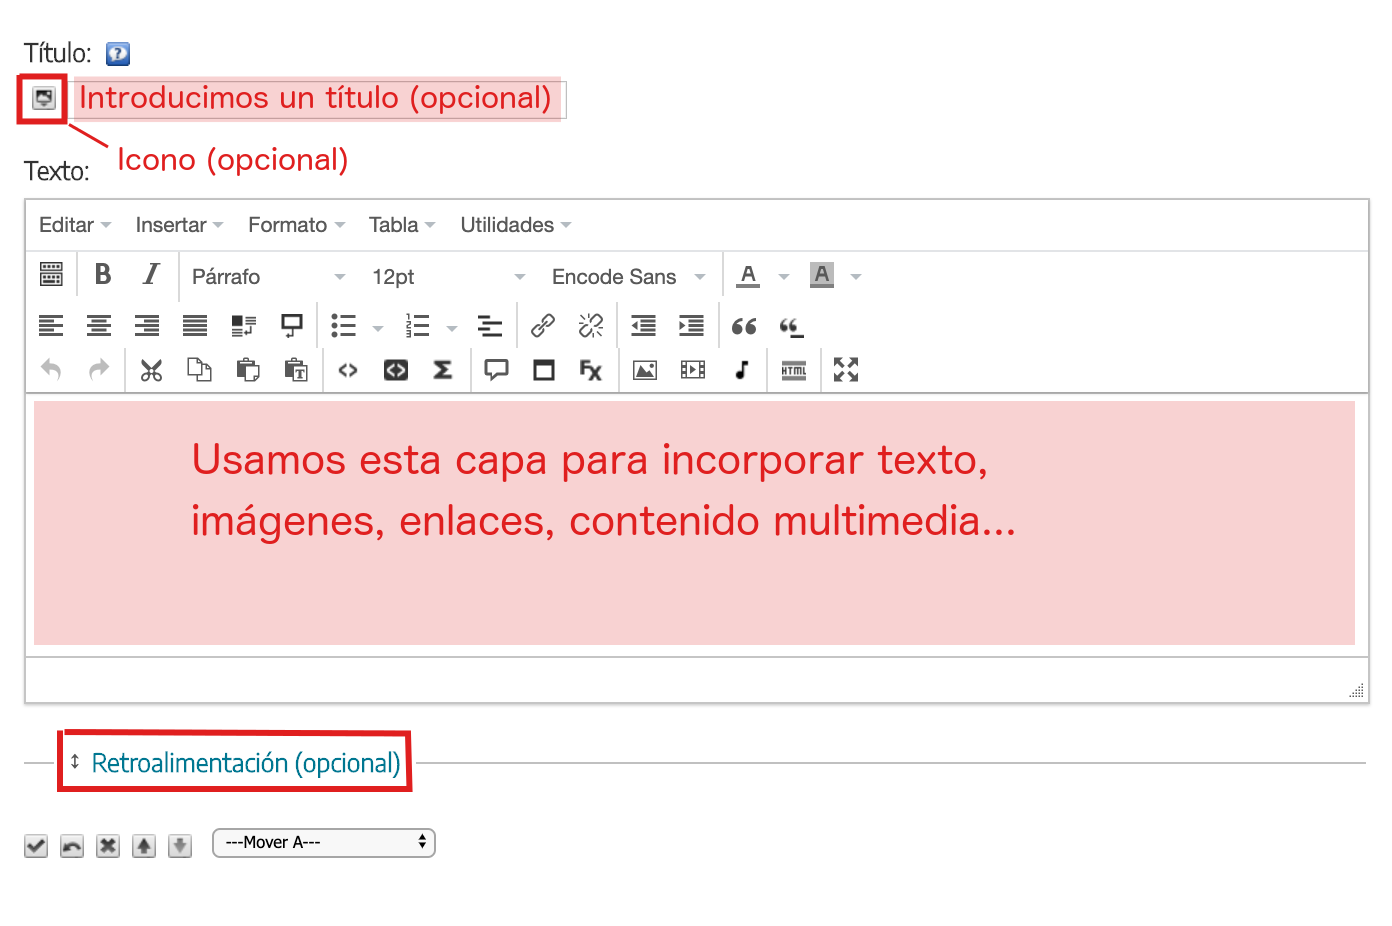Screen dimensions: 1392x926
Task: Click the Insert video icon
Action: click(692, 370)
